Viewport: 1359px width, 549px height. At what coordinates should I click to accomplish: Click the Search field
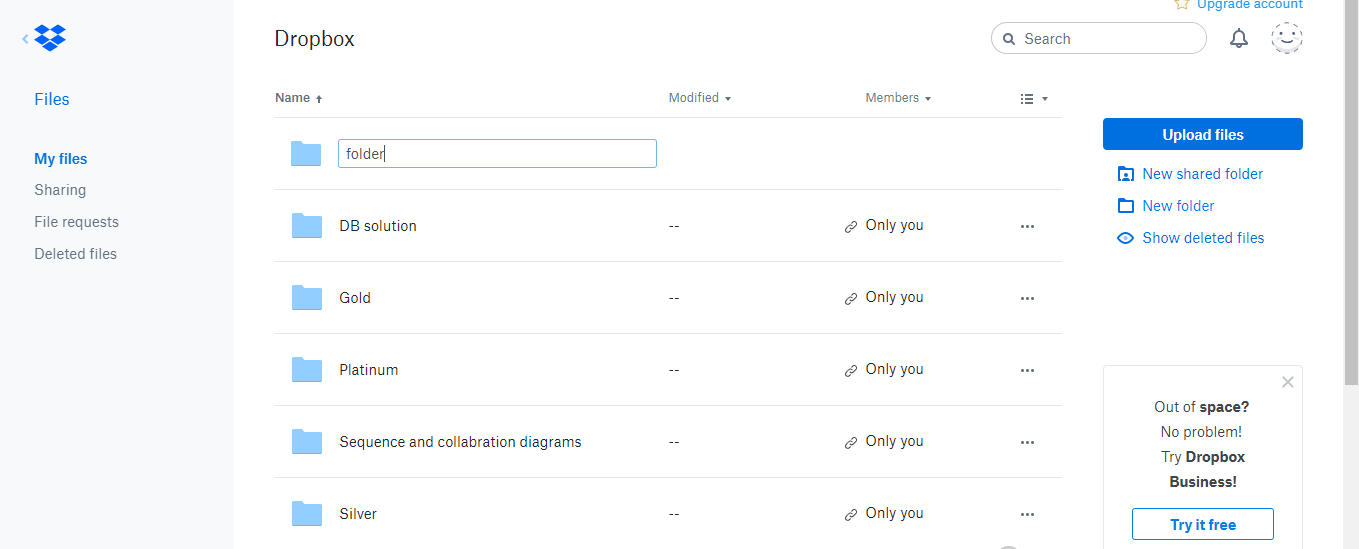tap(1099, 39)
